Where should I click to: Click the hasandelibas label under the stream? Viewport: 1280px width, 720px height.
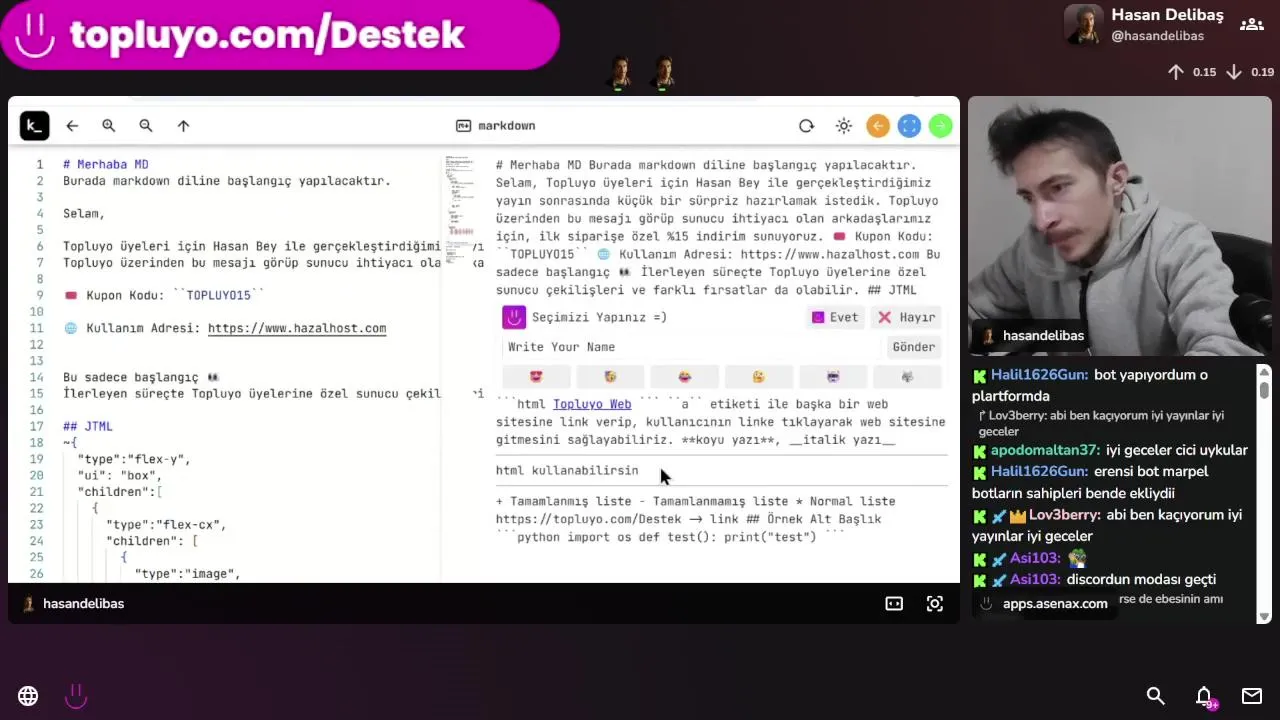point(83,604)
